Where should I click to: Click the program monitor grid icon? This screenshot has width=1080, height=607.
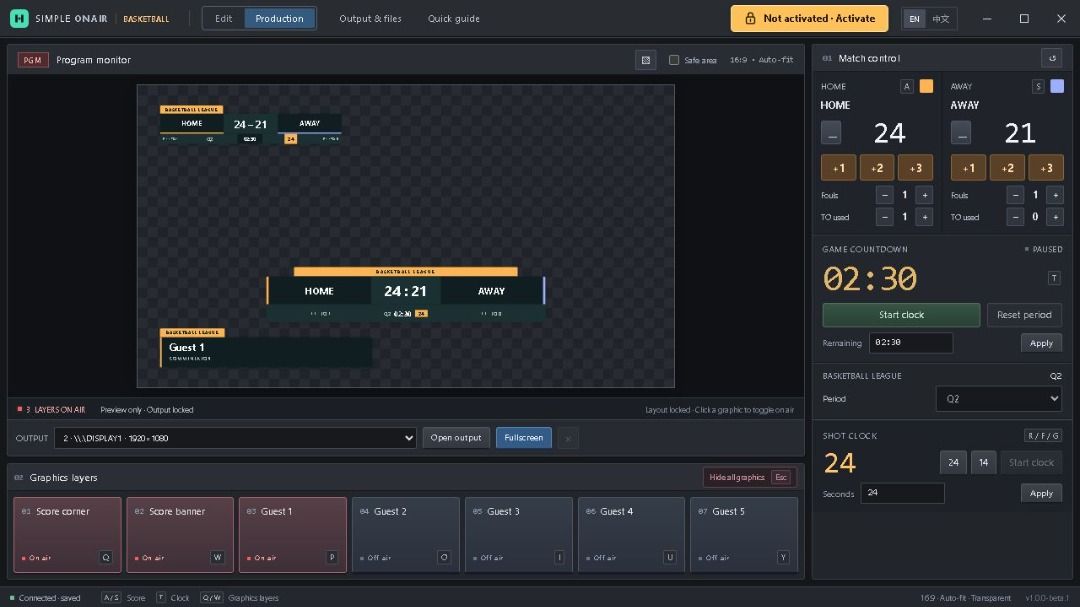pyautogui.click(x=645, y=60)
